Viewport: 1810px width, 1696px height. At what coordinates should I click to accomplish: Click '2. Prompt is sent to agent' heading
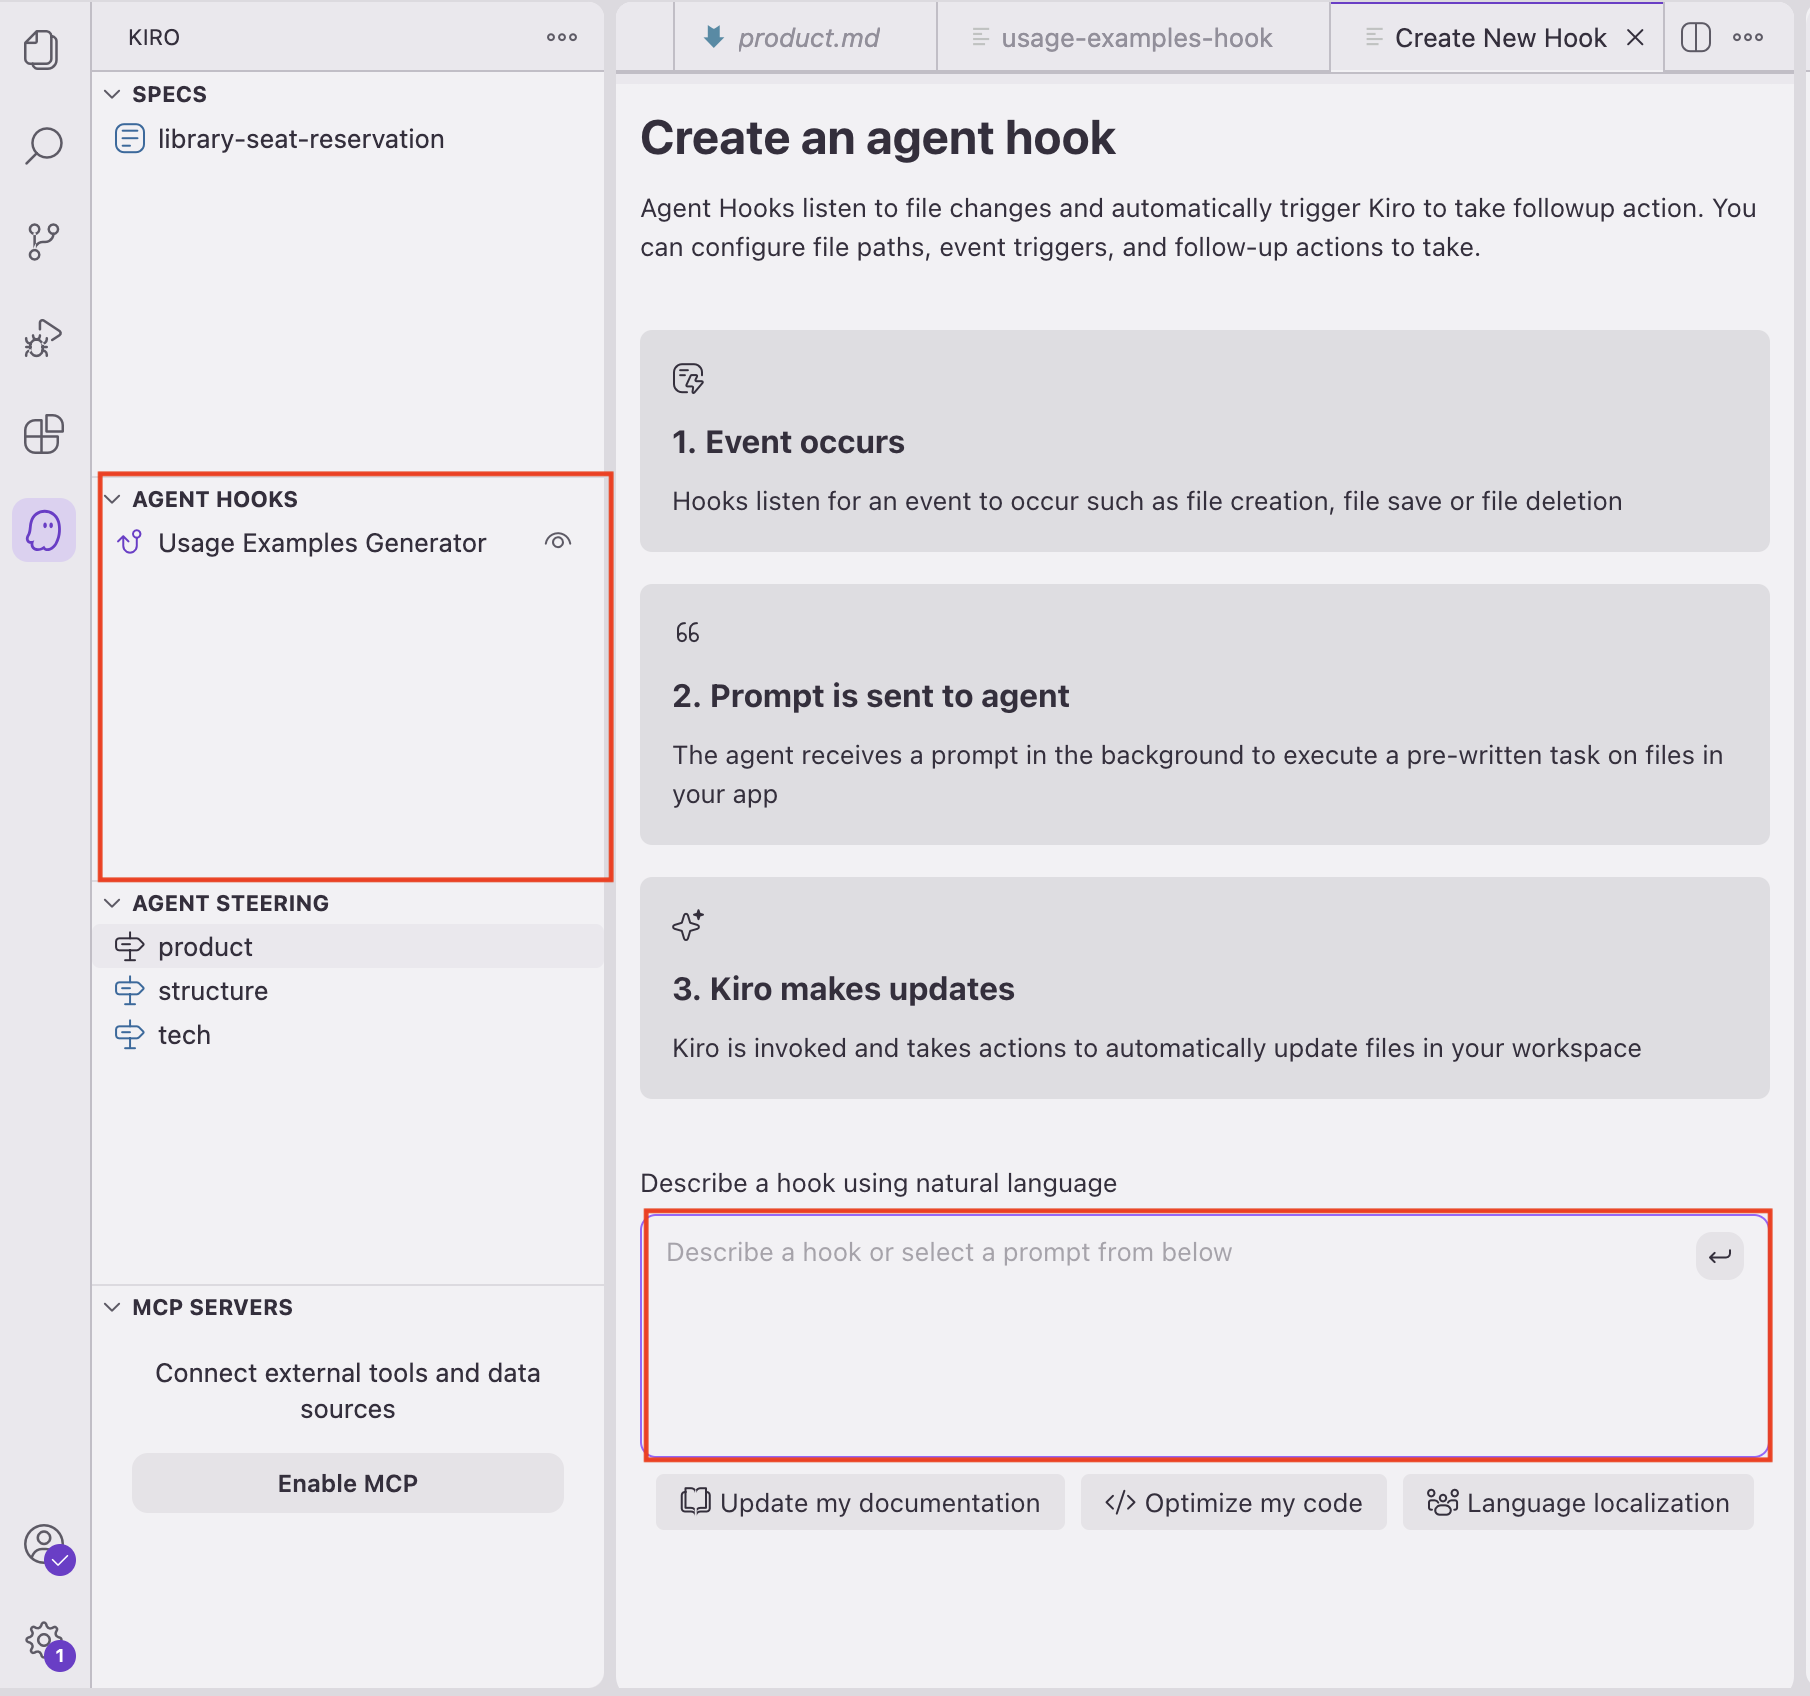coord(870,696)
